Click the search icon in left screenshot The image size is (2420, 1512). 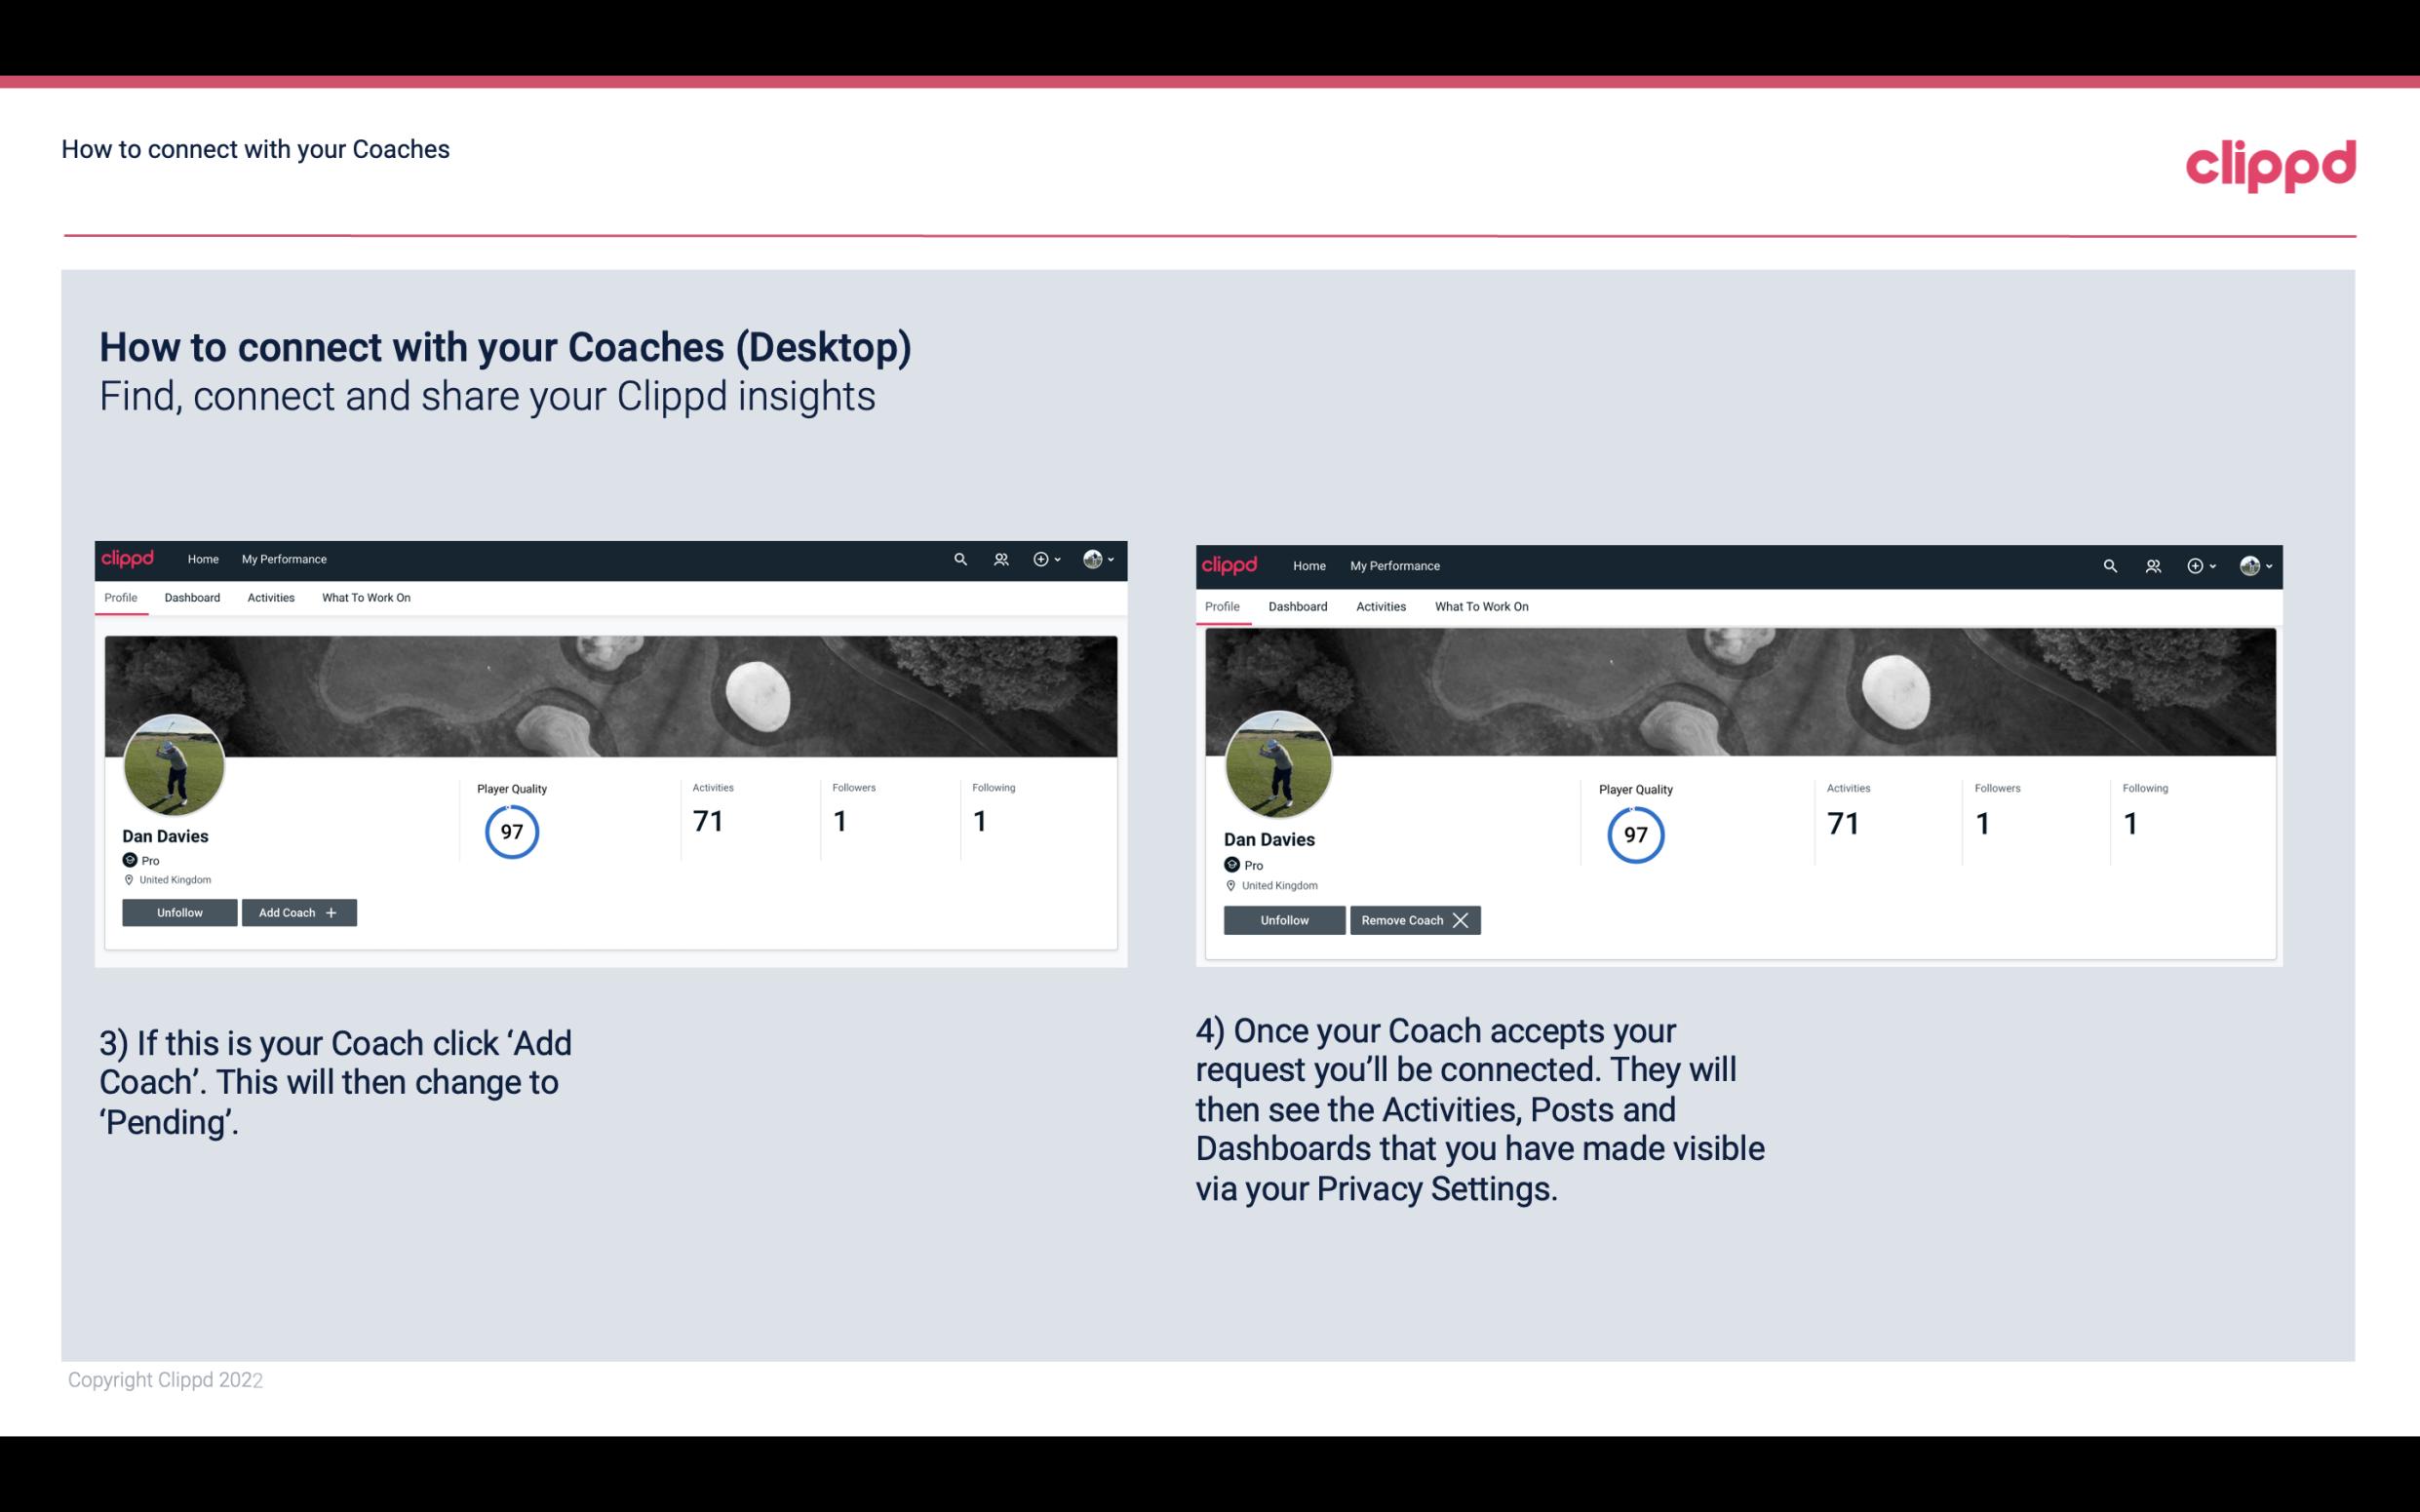point(960,560)
